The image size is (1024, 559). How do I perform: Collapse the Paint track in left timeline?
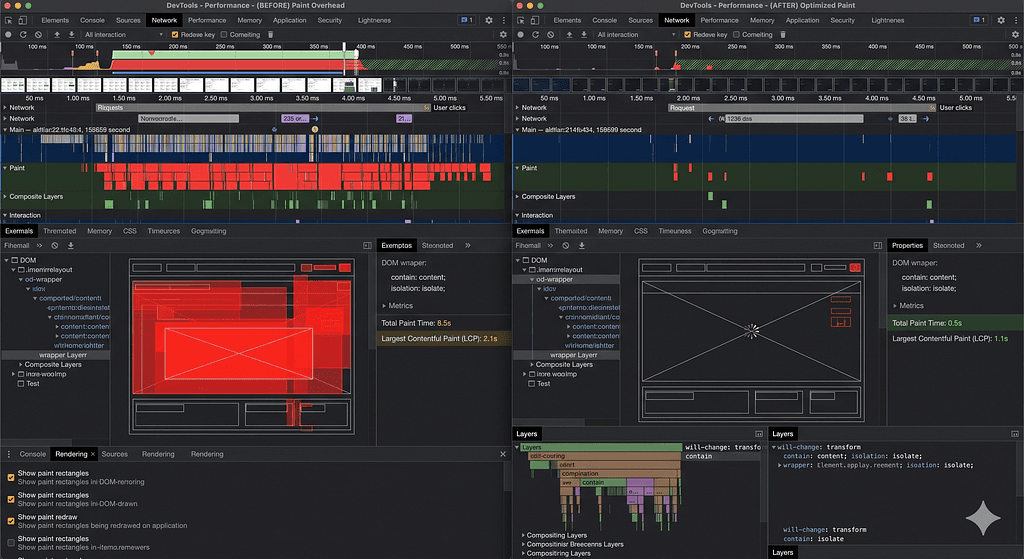[x=5, y=168]
